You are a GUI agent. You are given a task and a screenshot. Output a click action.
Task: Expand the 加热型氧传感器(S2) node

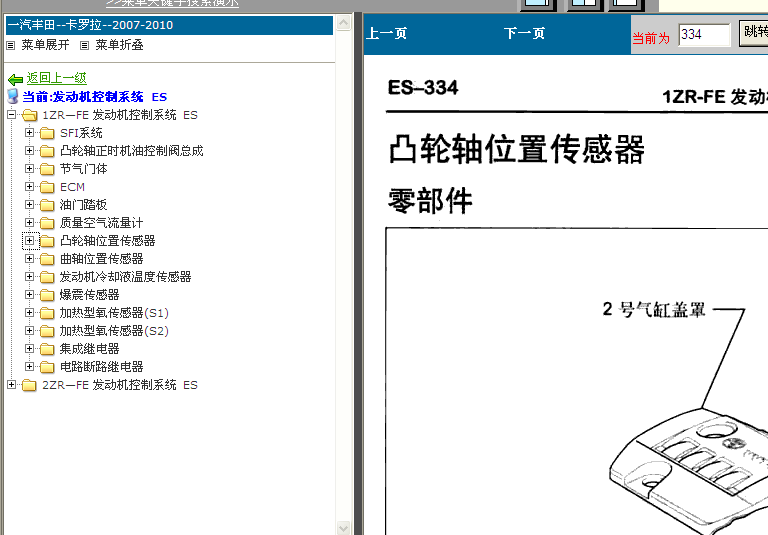click(29, 331)
